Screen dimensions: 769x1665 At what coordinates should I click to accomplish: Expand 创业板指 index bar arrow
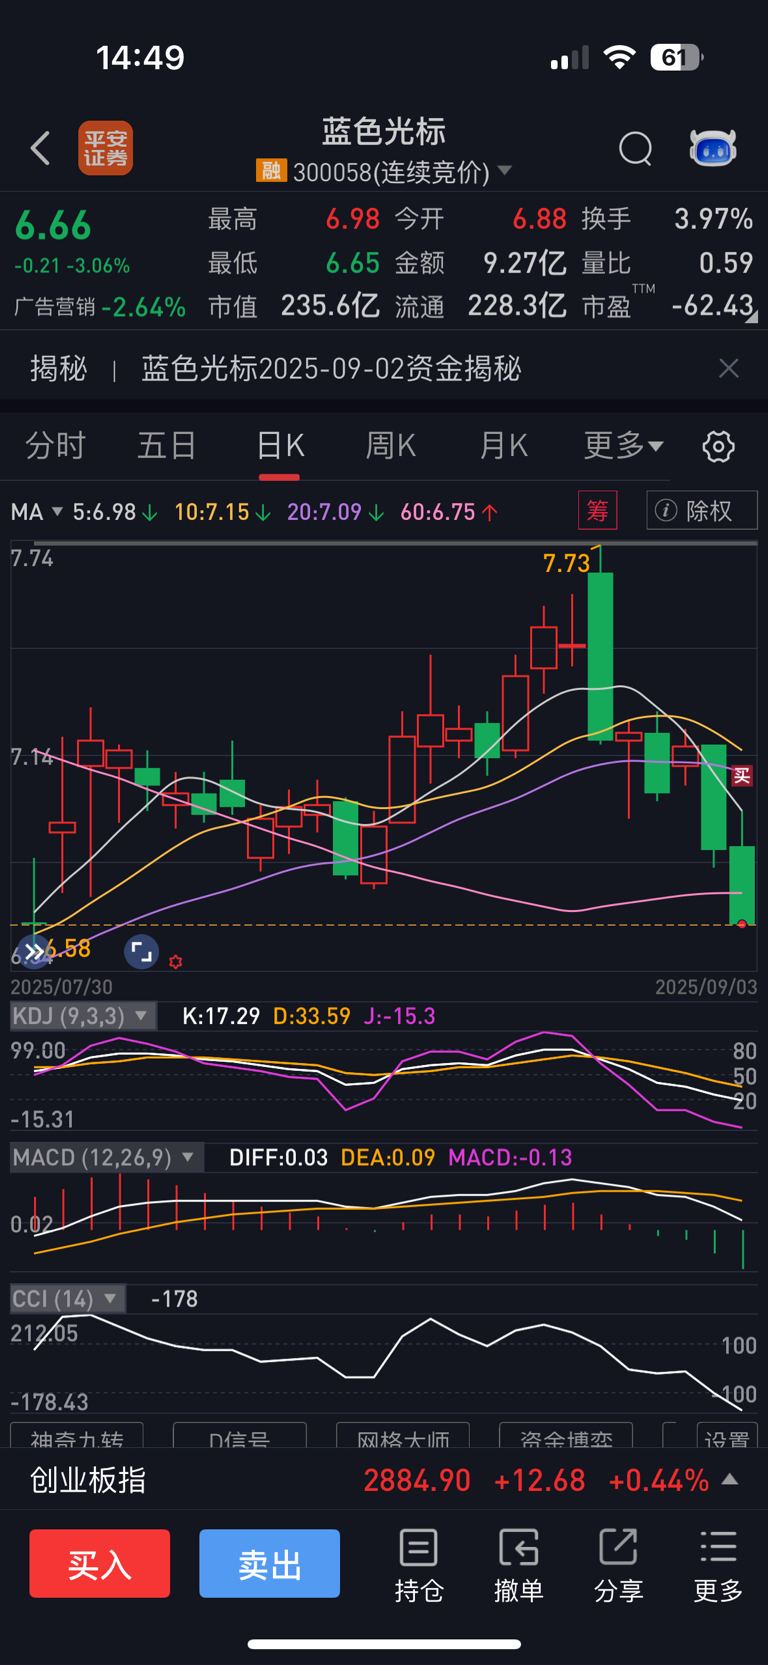pyautogui.click(x=730, y=1479)
